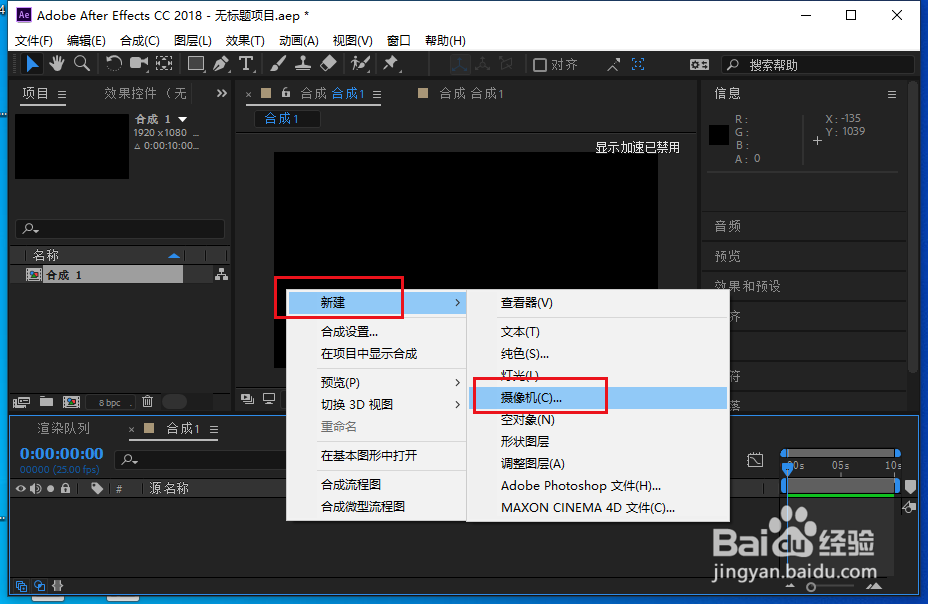Select the Zoom magnifier tool
The width and height of the screenshot is (928, 604).
[82, 64]
